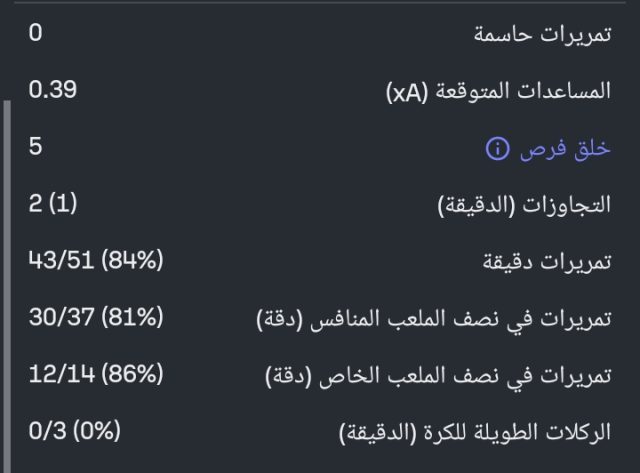
Task: Click the 0.39 expected assists value
Action: tap(53, 90)
